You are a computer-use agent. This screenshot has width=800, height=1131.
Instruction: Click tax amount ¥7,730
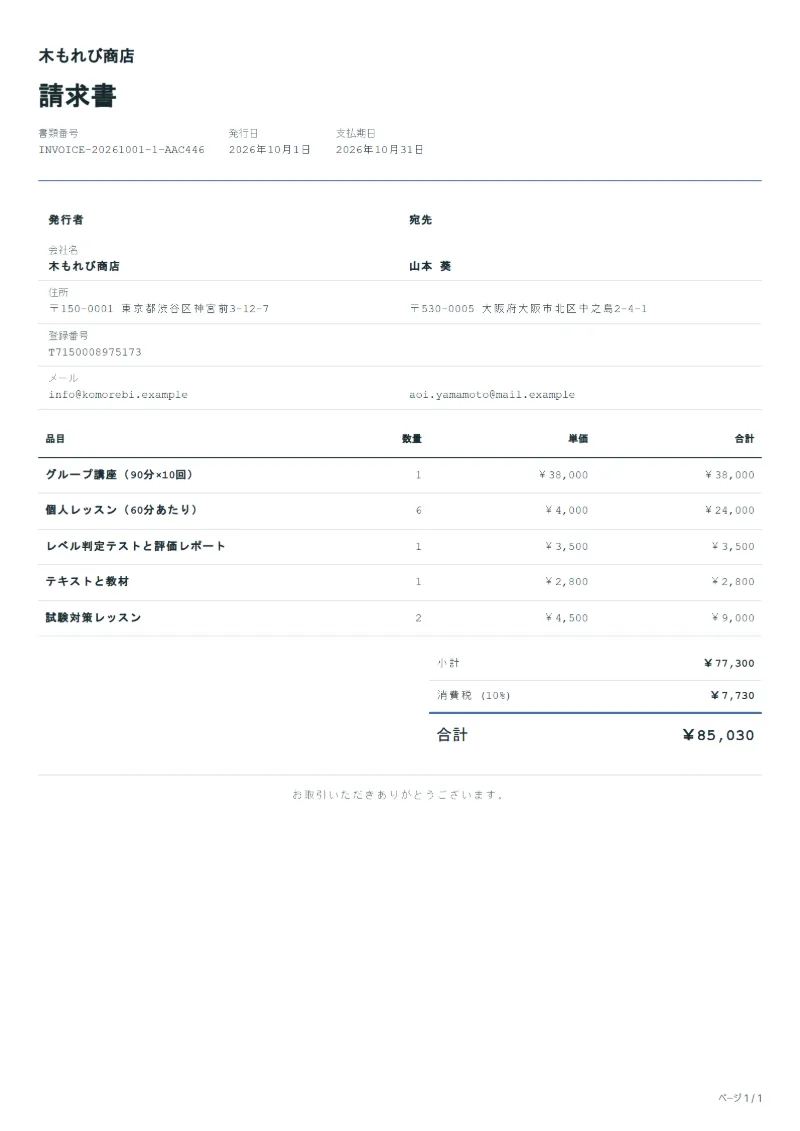[x=732, y=696]
